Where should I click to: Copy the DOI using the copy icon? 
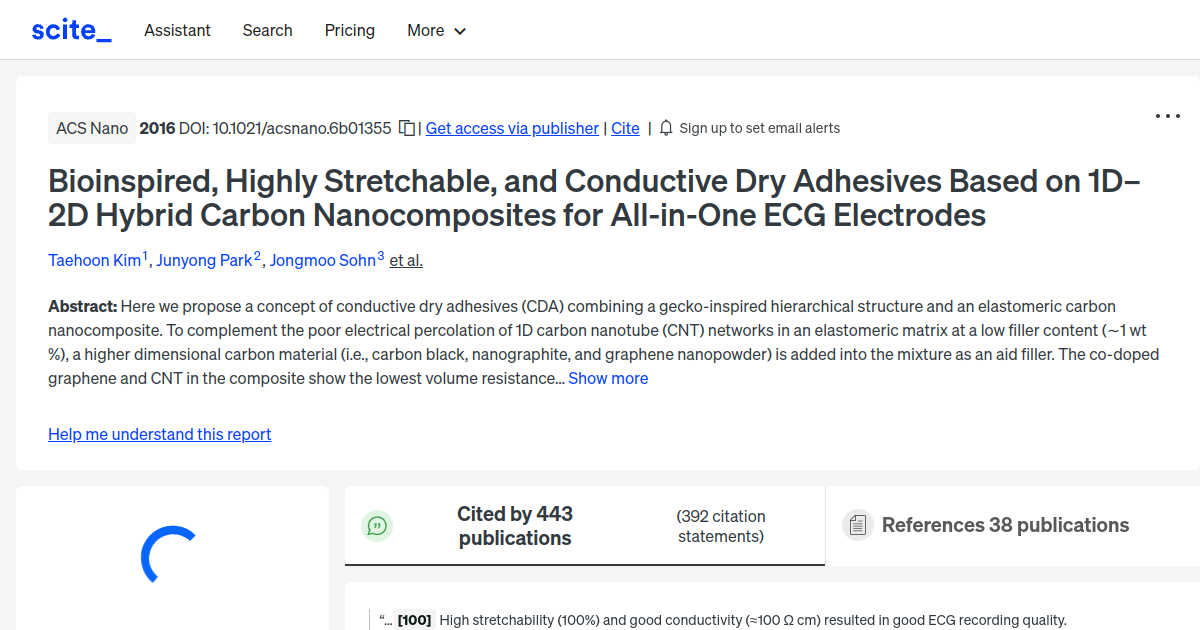[x=405, y=128]
